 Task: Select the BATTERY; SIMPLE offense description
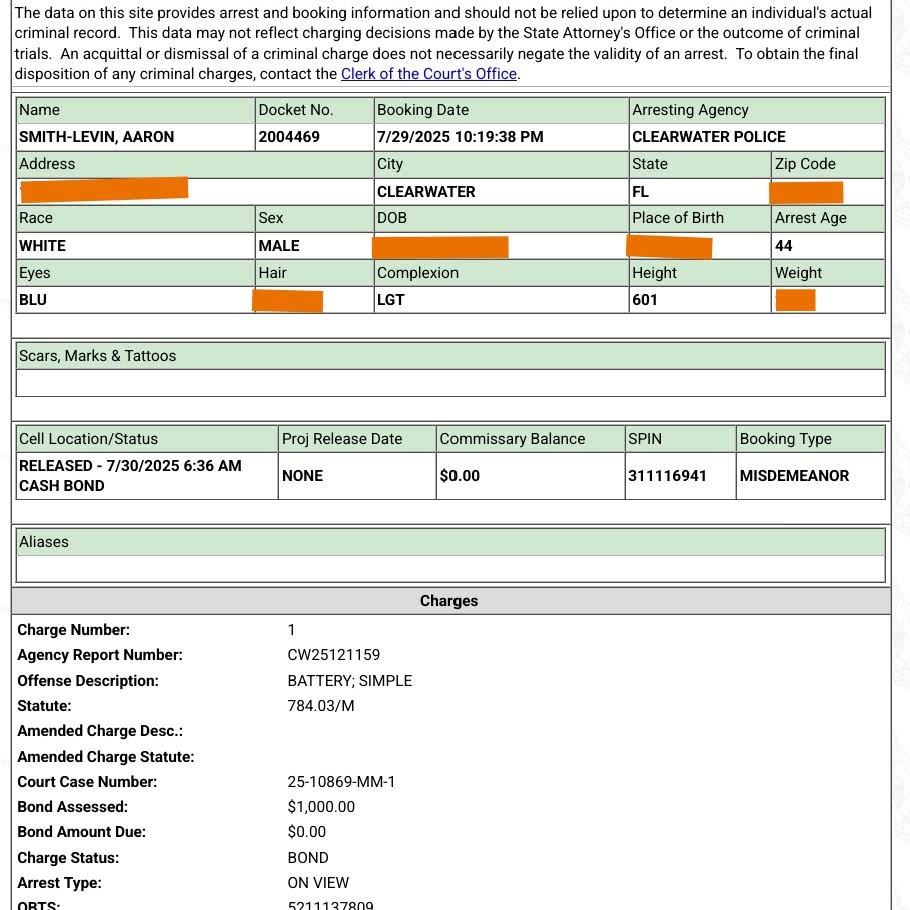pyautogui.click(x=349, y=681)
